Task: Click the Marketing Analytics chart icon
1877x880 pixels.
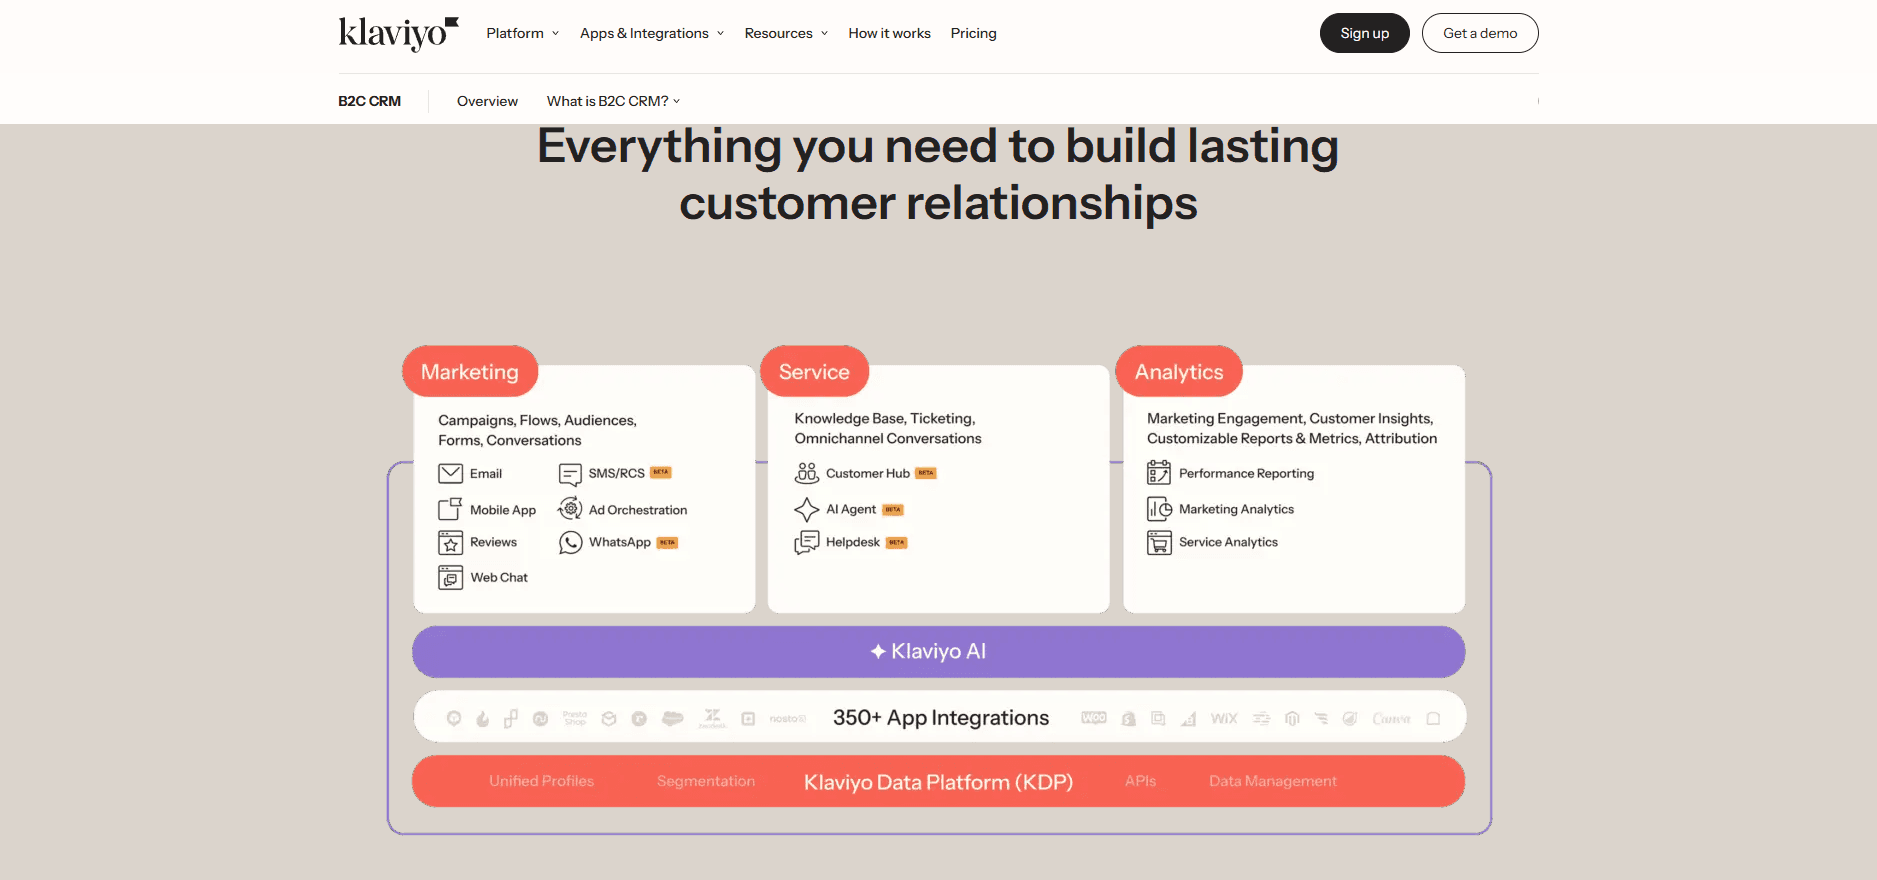Action: [1159, 508]
